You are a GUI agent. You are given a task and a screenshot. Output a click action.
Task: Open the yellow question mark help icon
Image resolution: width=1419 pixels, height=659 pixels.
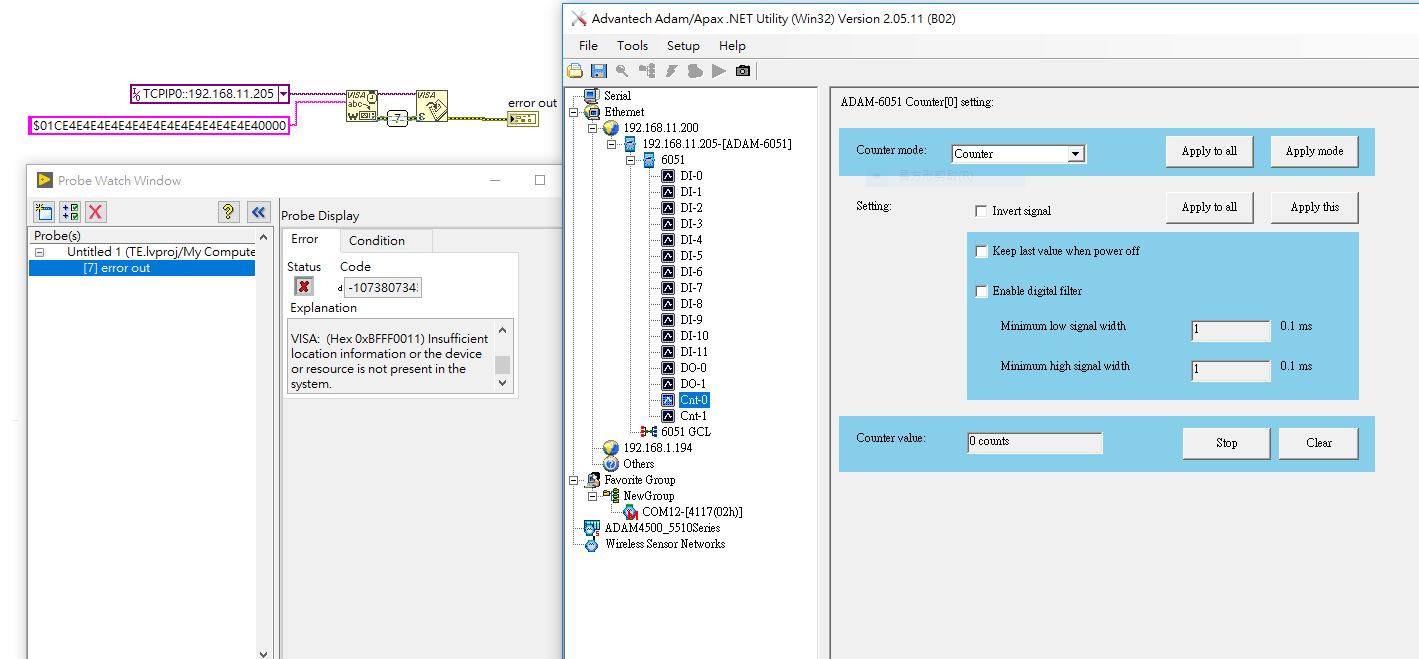(x=229, y=211)
